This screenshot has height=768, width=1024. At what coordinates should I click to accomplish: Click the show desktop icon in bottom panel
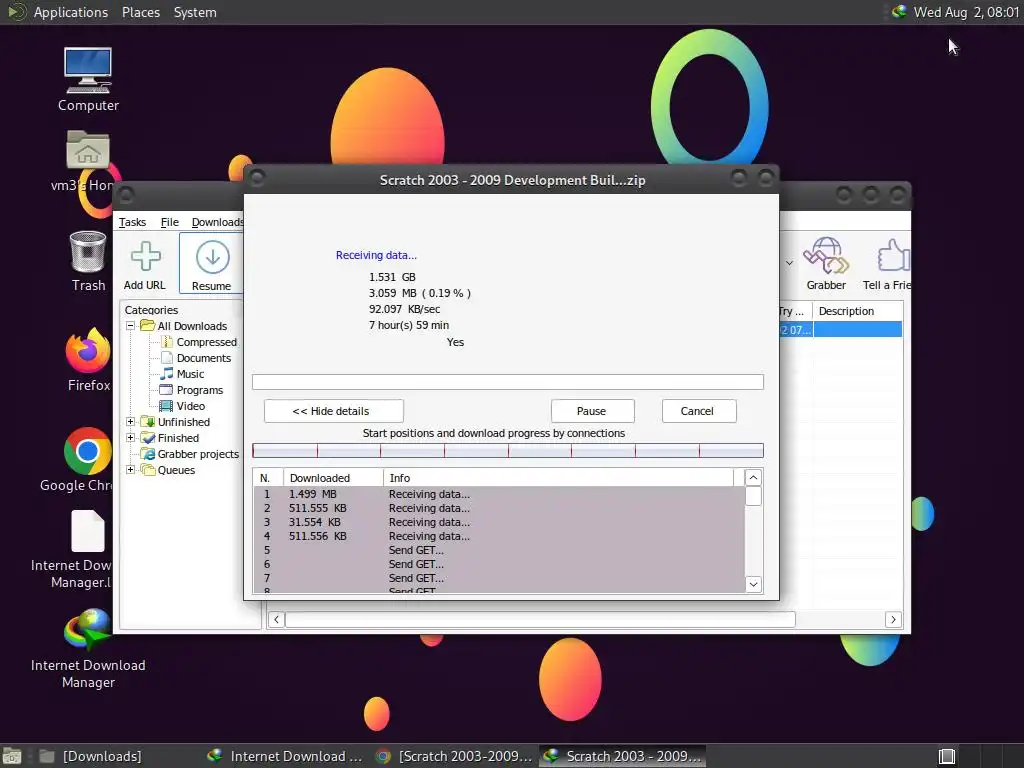coord(12,756)
